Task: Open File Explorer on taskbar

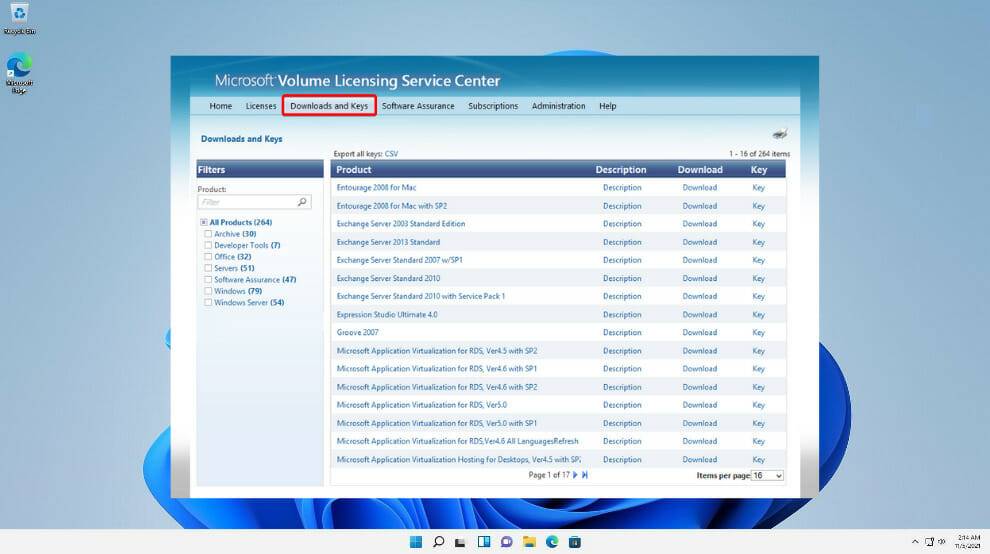Action: tap(529, 542)
